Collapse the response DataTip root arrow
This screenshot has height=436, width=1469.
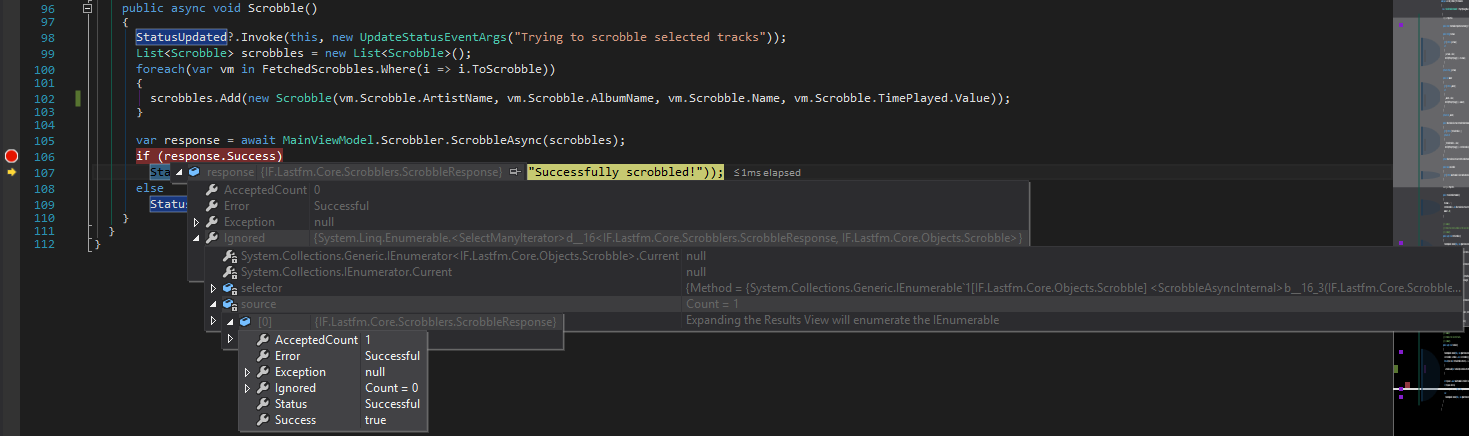click(180, 172)
